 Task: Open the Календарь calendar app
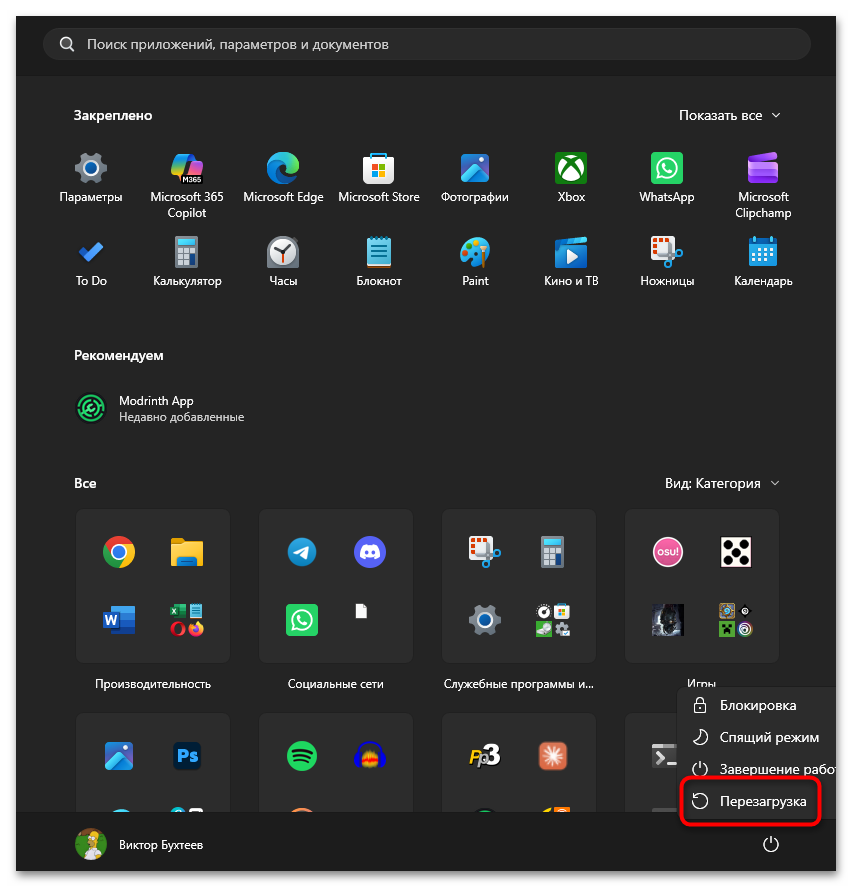pos(763,261)
